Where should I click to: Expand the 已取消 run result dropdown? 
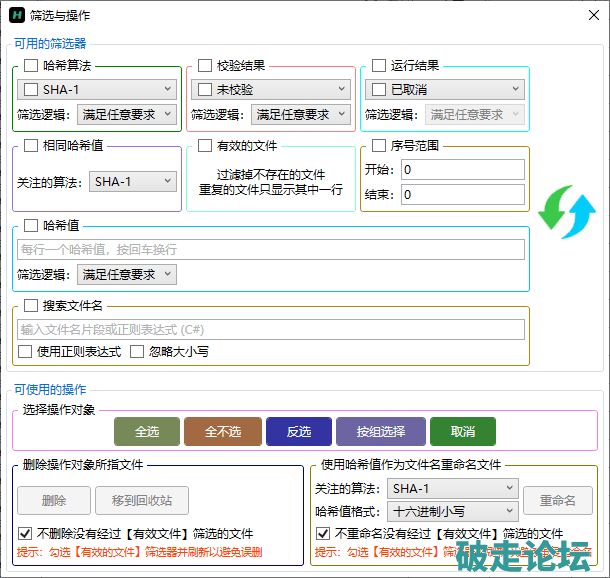pyautogui.click(x=443, y=90)
